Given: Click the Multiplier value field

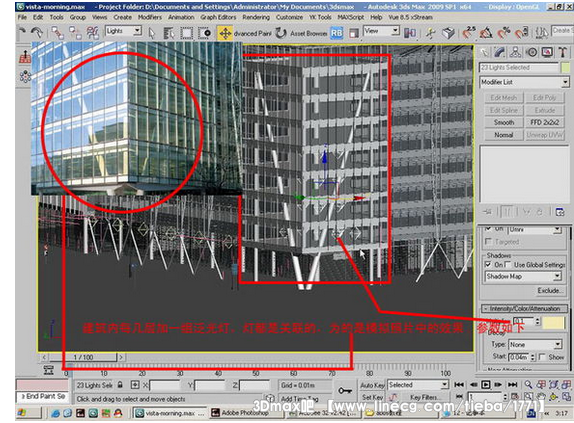Looking at the screenshot, I should [x=523, y=321].
